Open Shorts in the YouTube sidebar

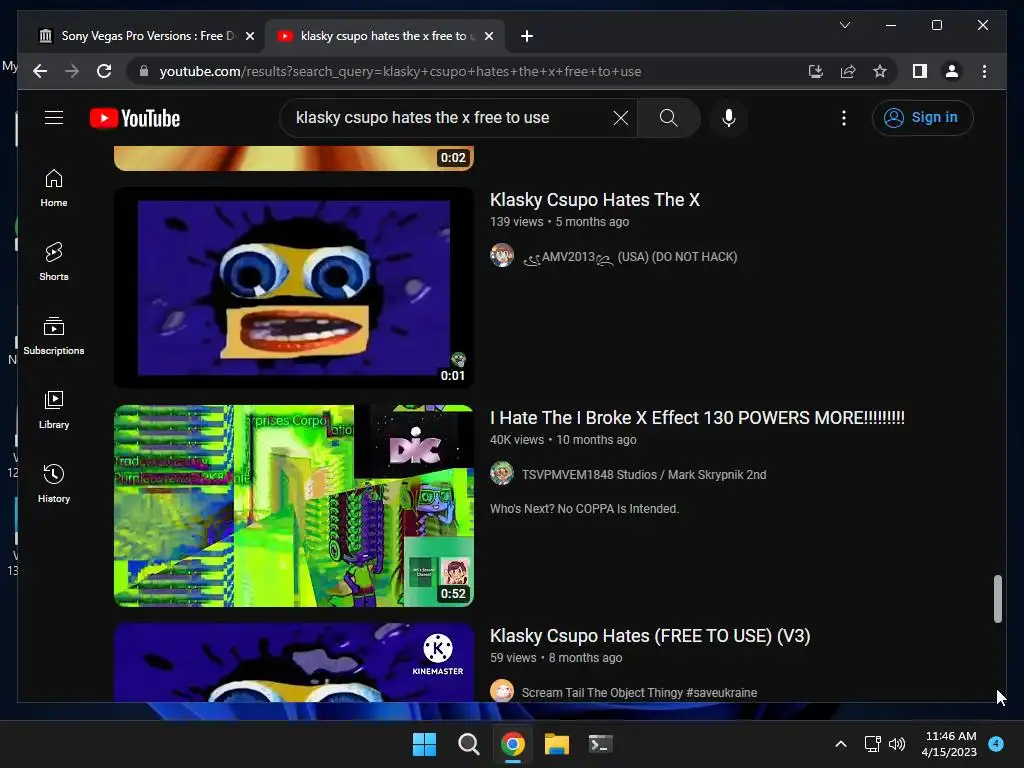54,262
